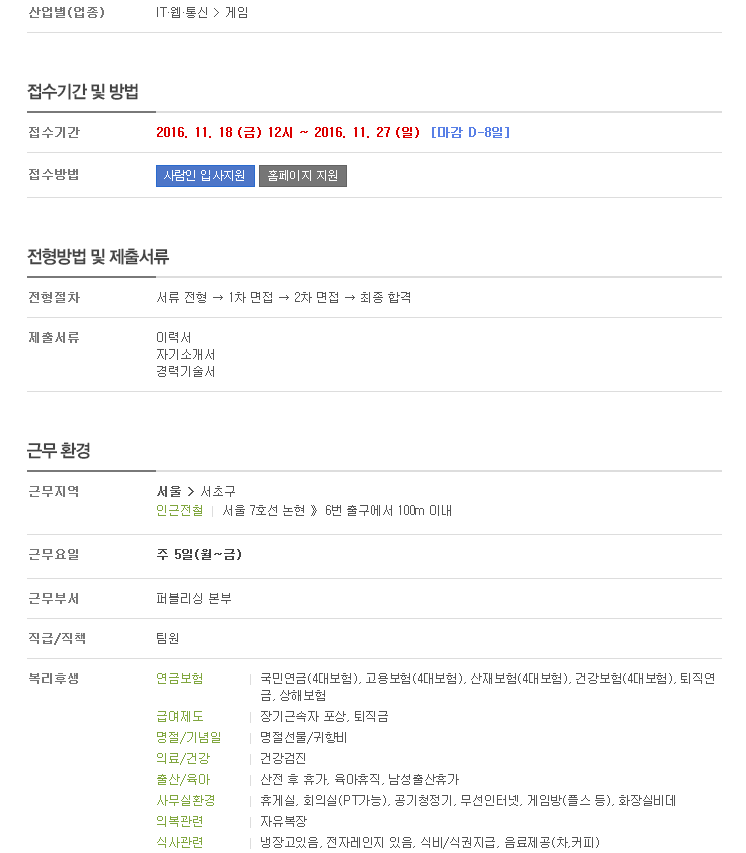
Task: Click the application period date text
Action: point(288,132)
